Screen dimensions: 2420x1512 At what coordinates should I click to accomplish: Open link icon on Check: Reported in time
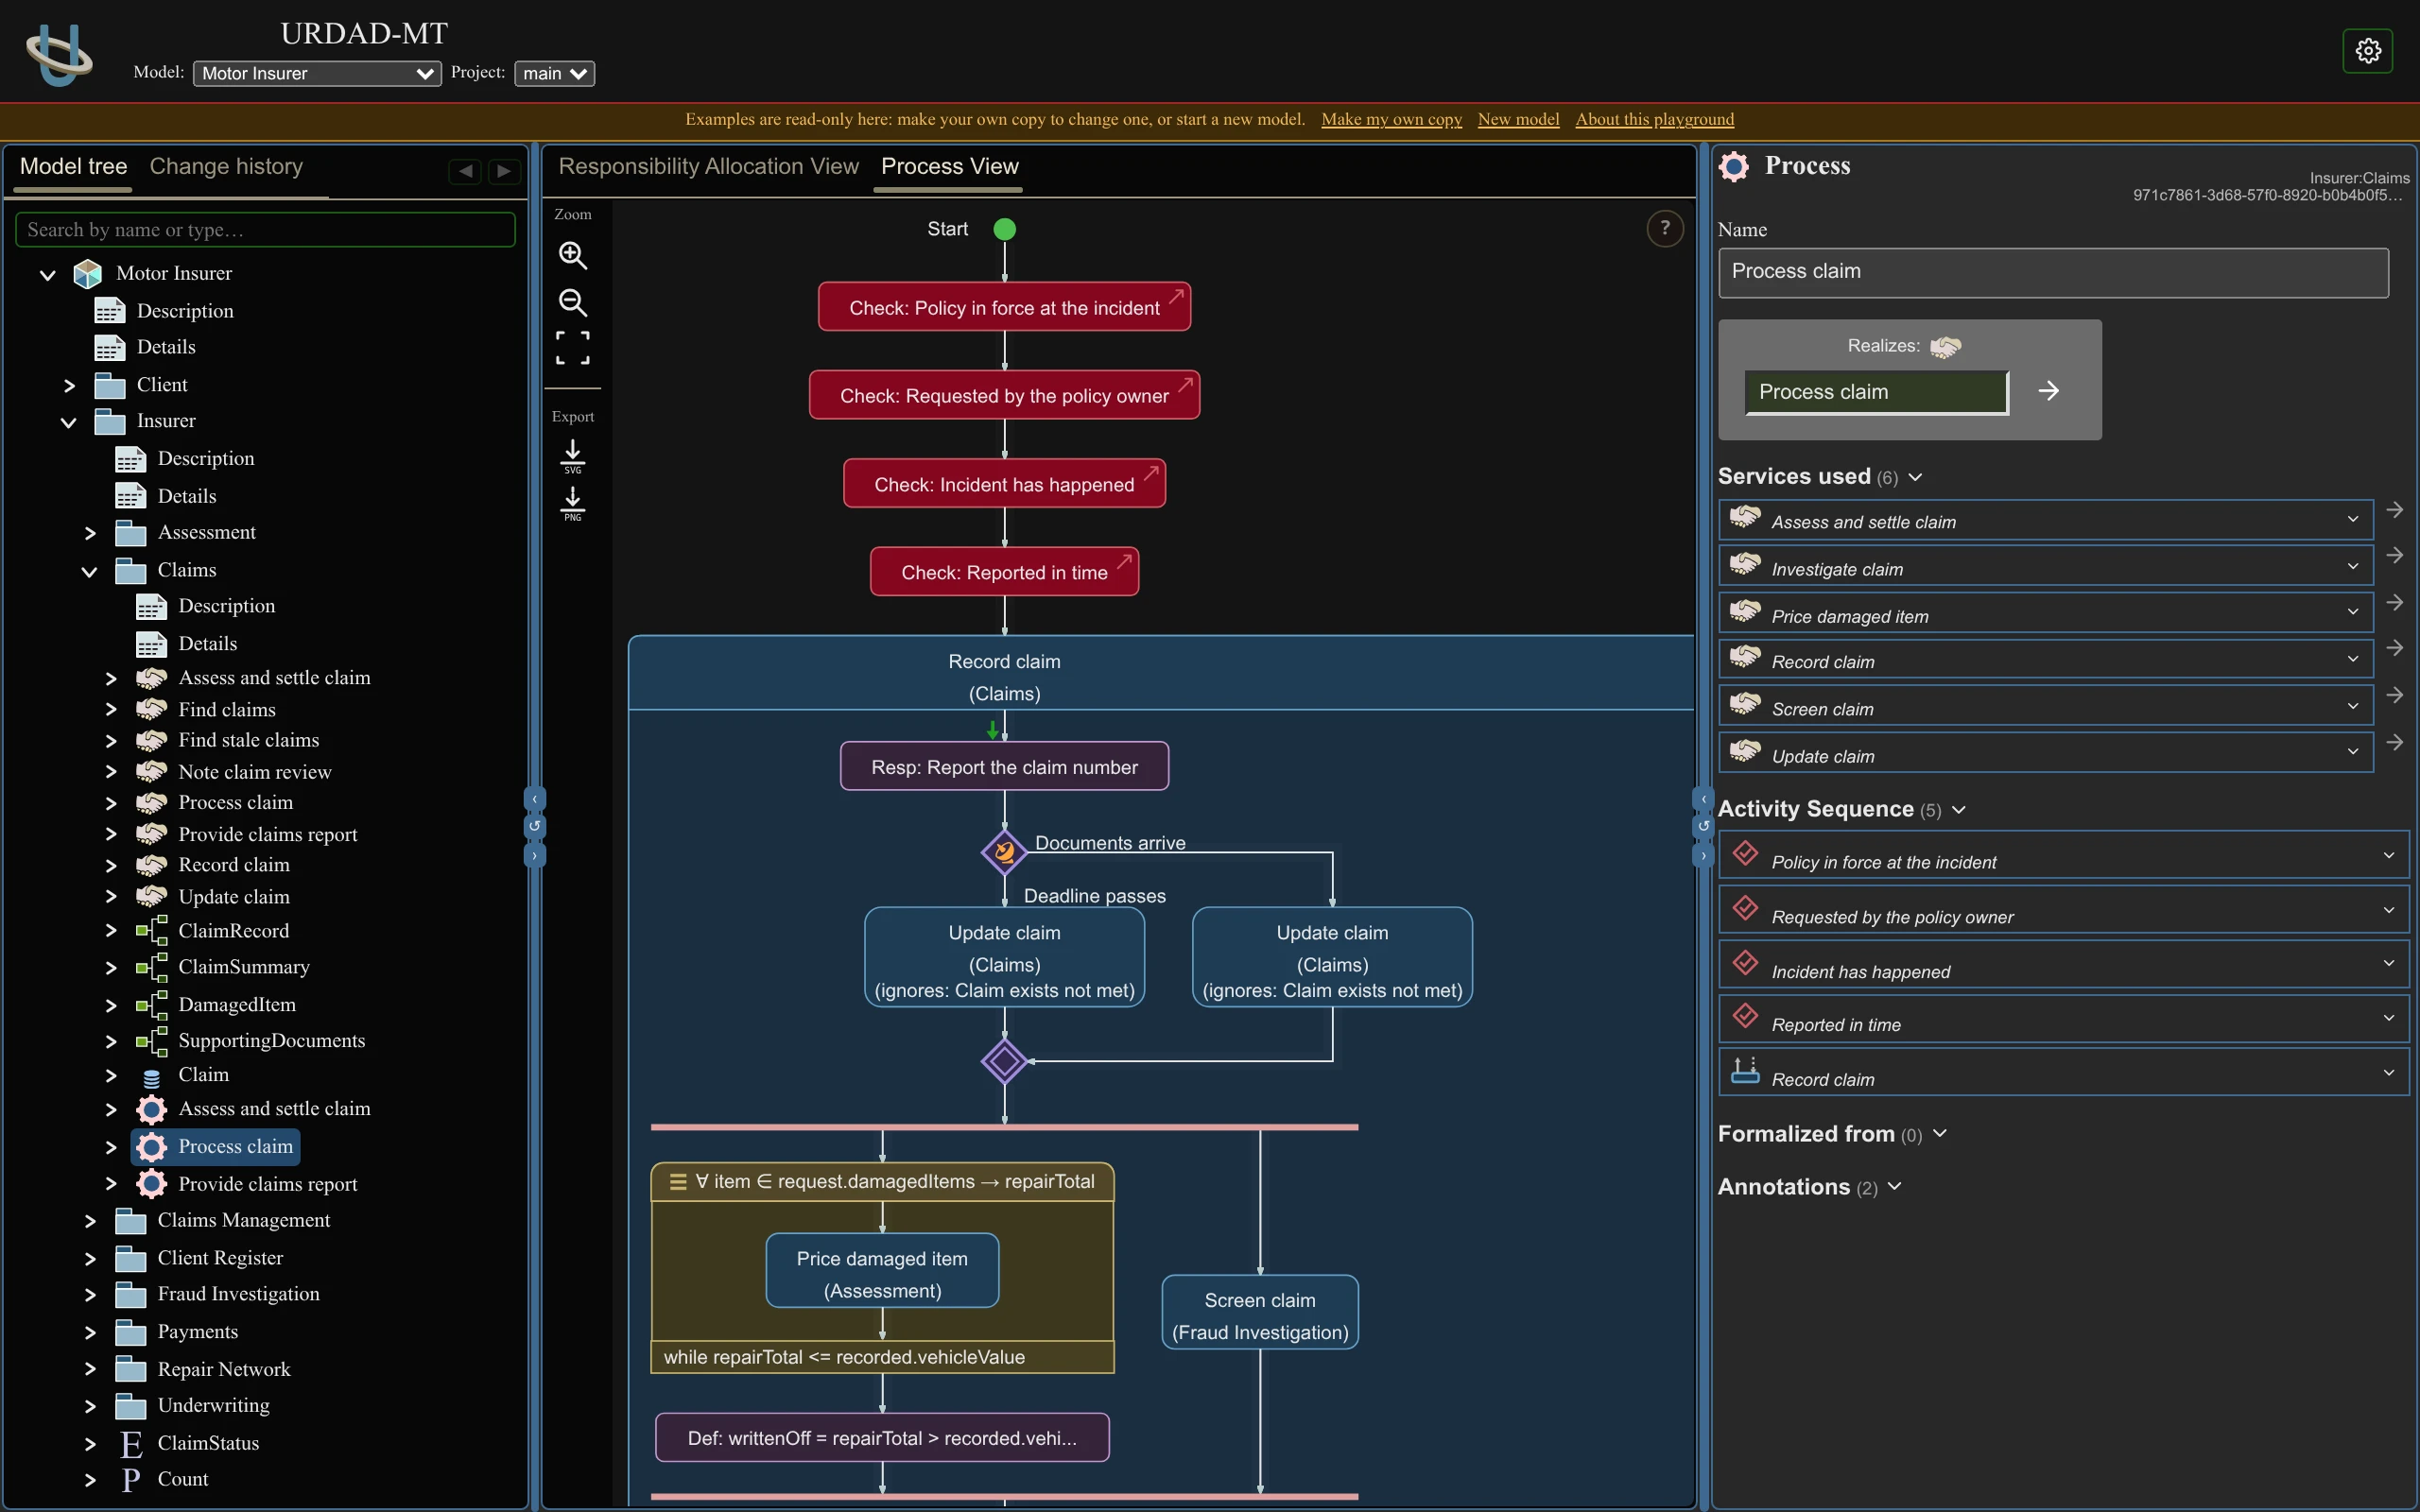click(x=1124, y=560)
